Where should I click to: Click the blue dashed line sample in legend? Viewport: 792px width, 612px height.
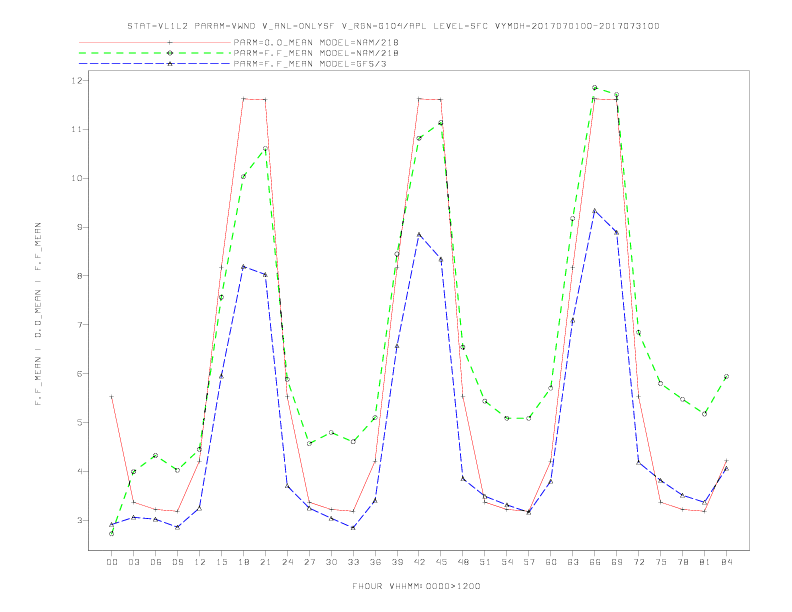[155, 64]
